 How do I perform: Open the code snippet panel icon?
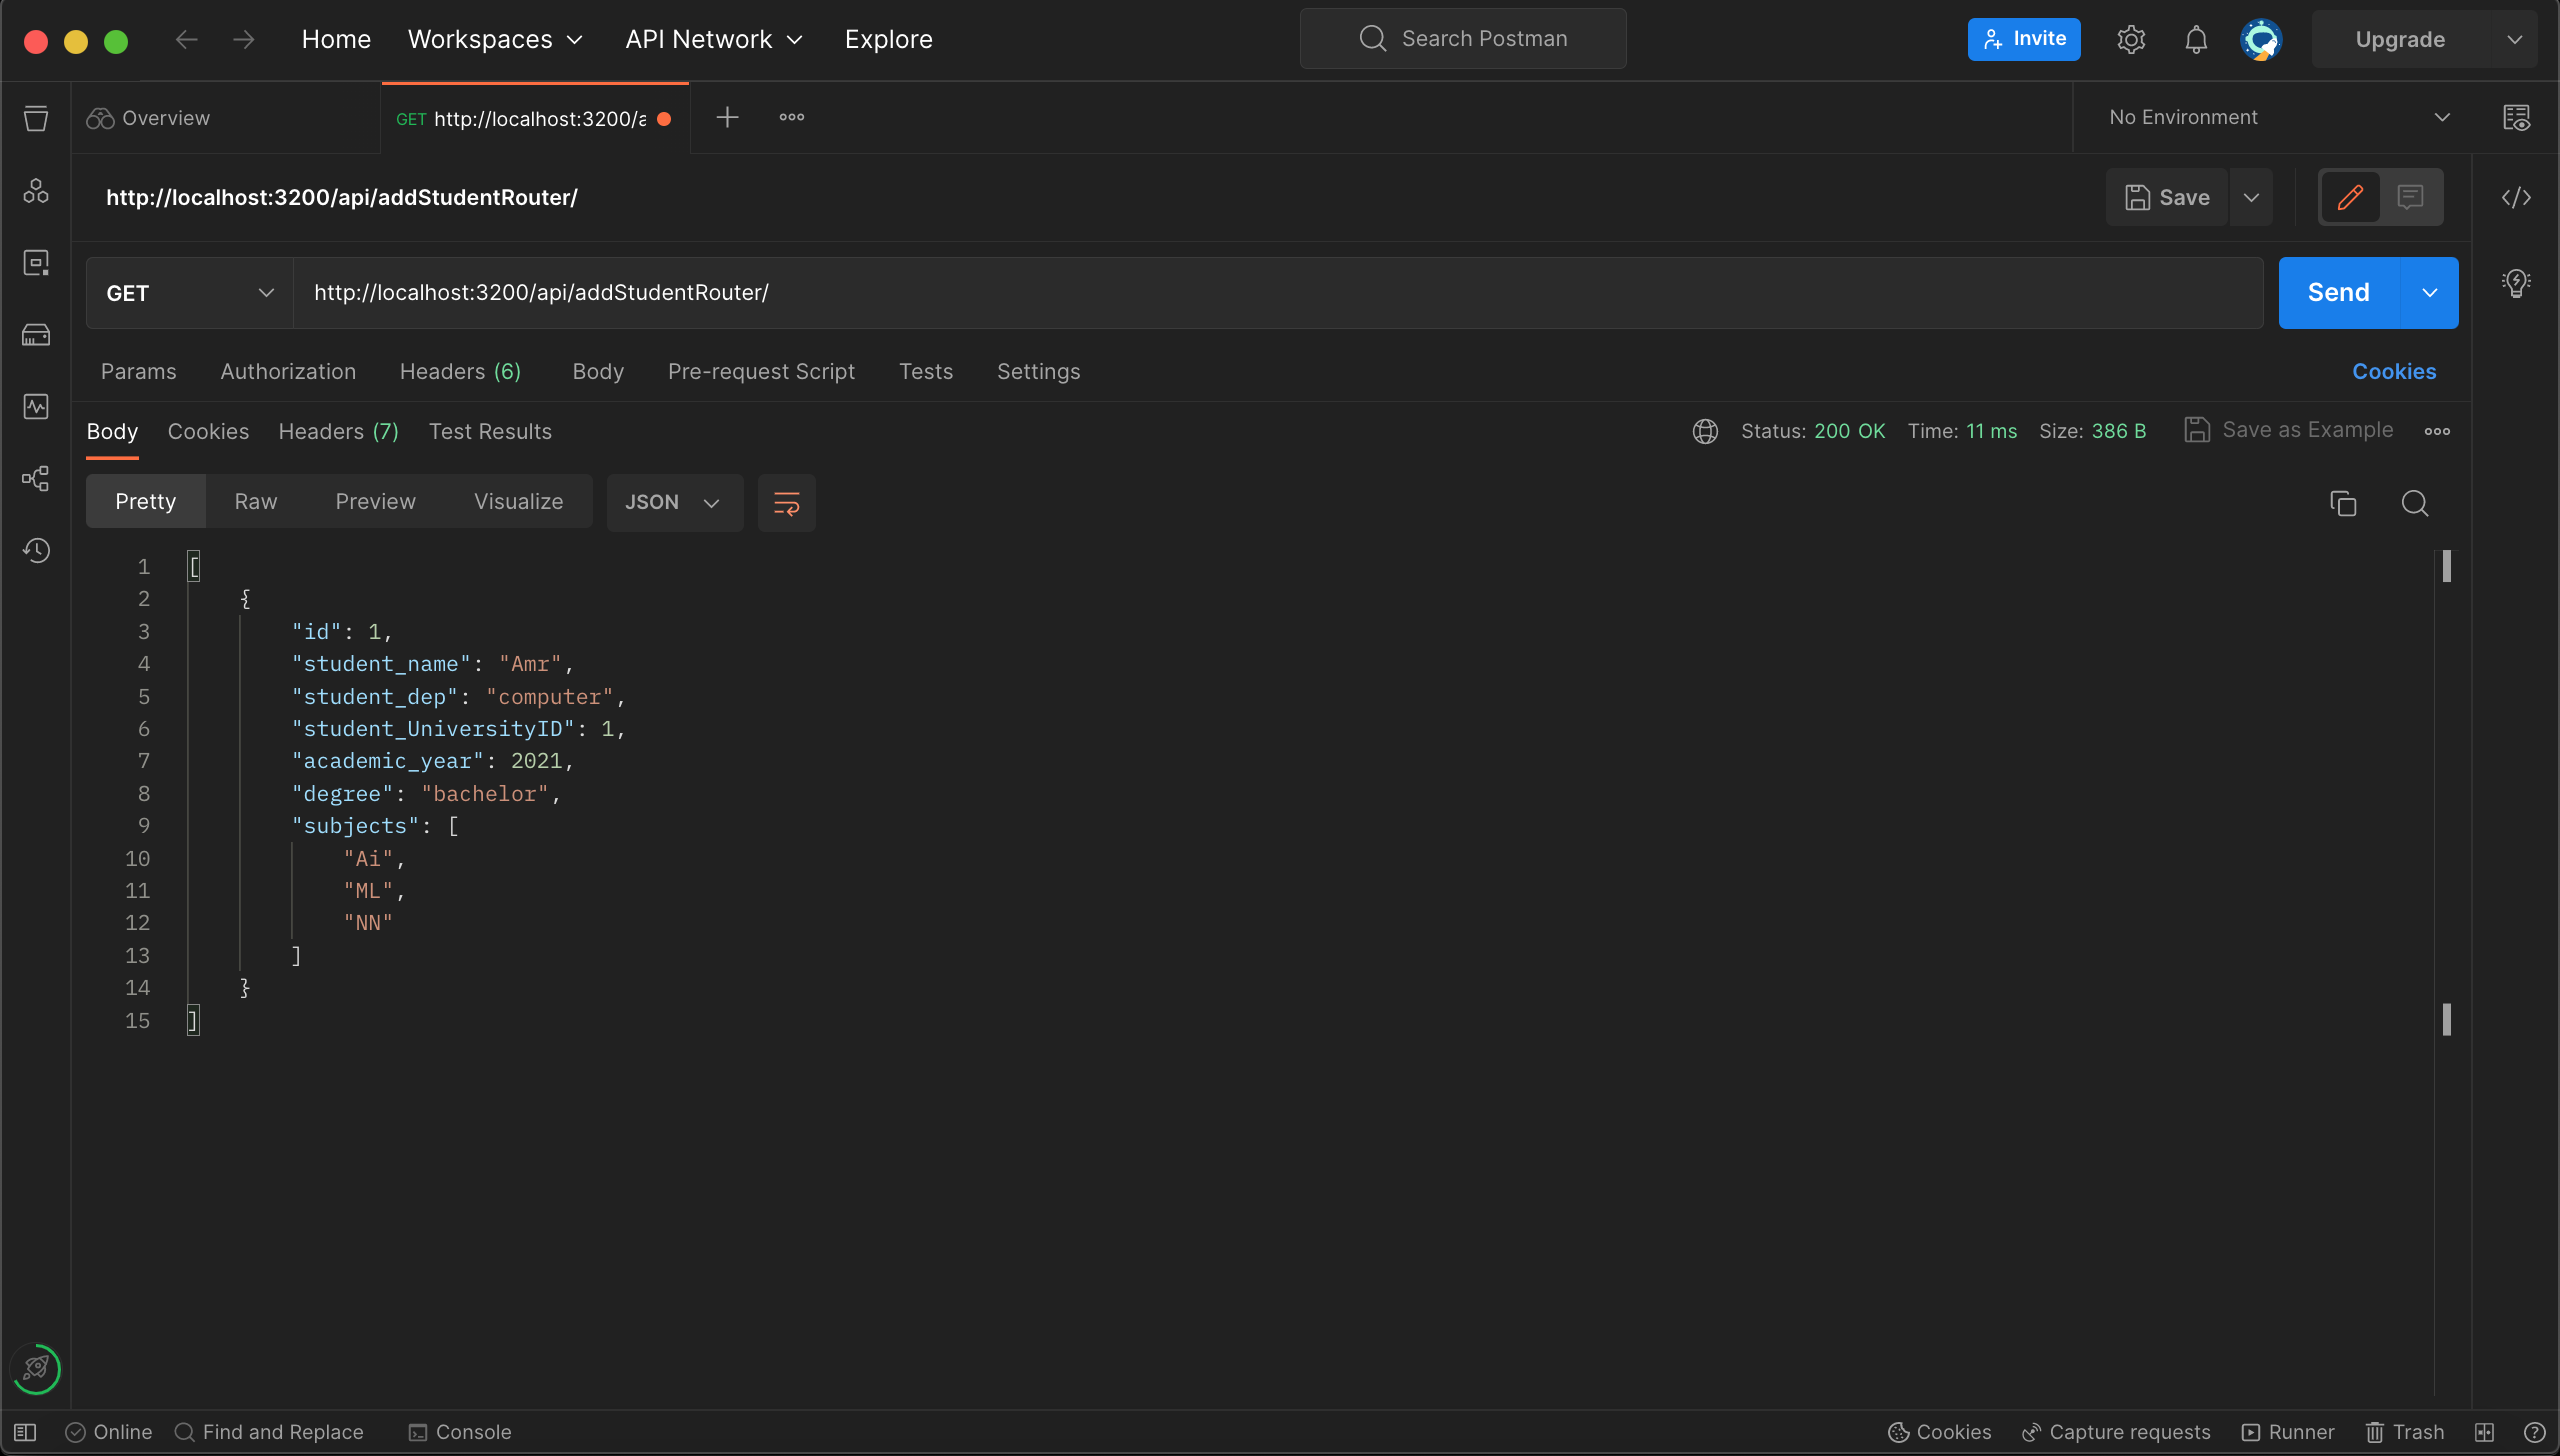[2516, 197]
